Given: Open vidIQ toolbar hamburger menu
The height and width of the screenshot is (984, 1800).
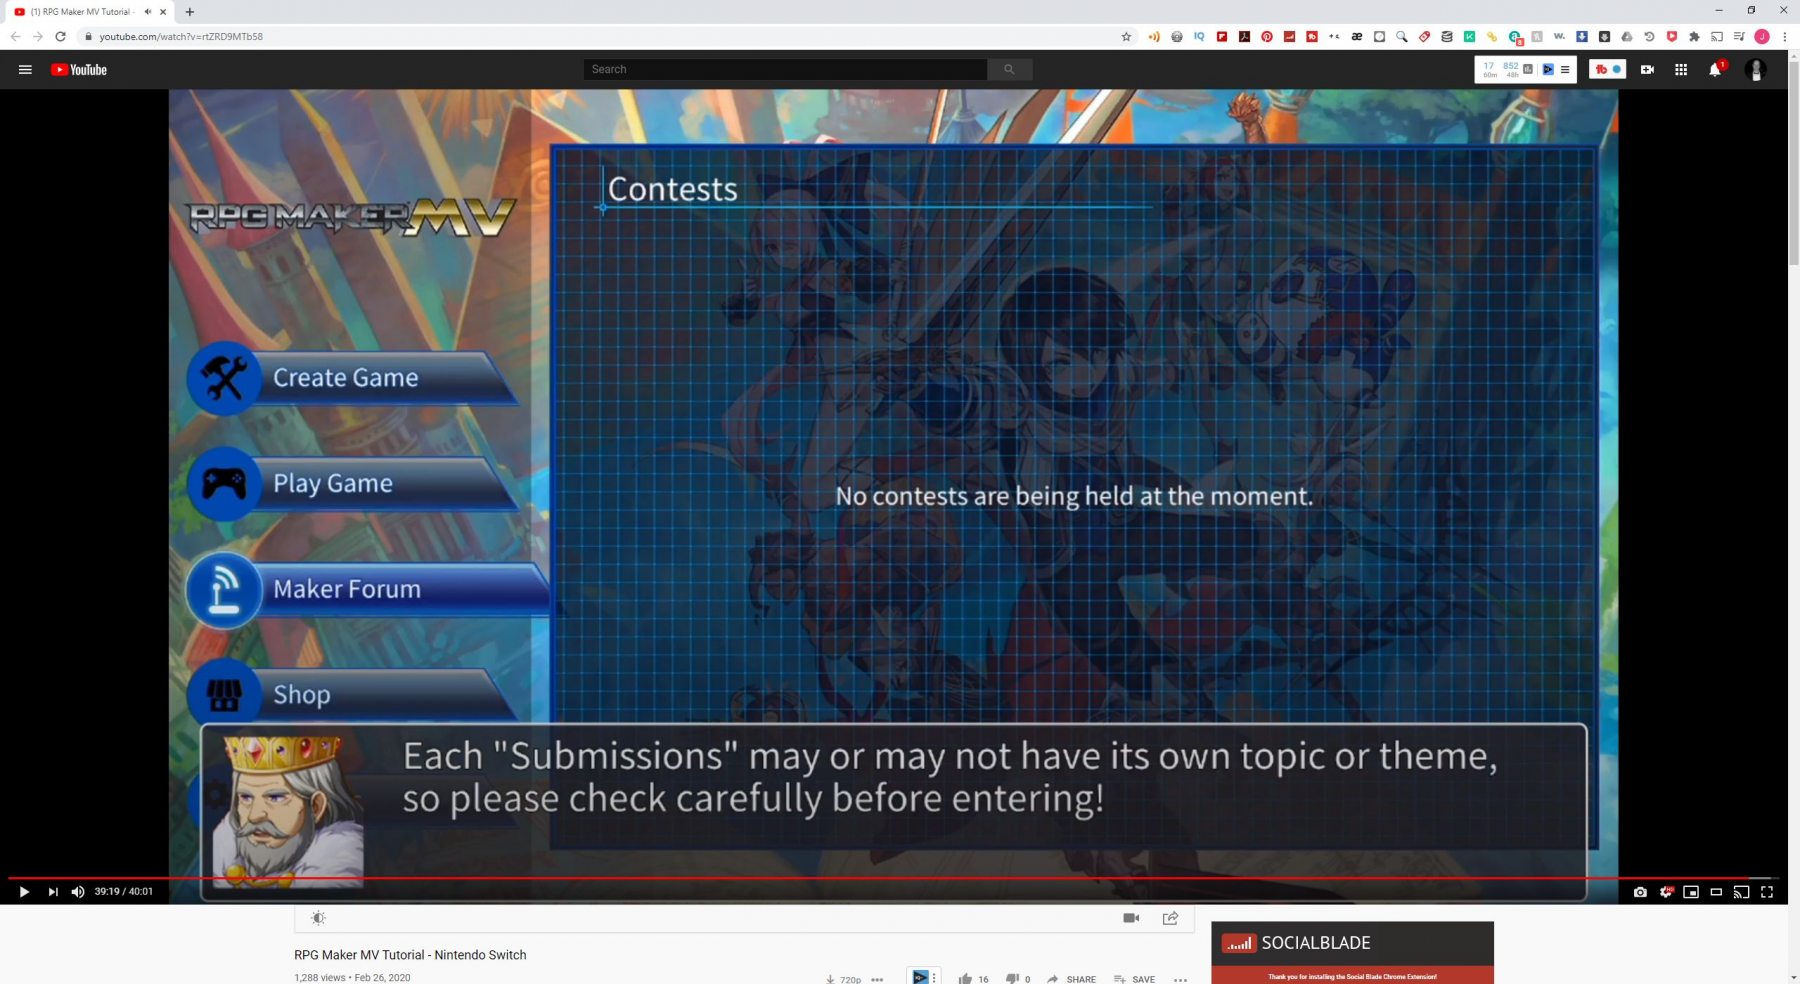Looking at the screenshot, I should (x=1565, y=69).
